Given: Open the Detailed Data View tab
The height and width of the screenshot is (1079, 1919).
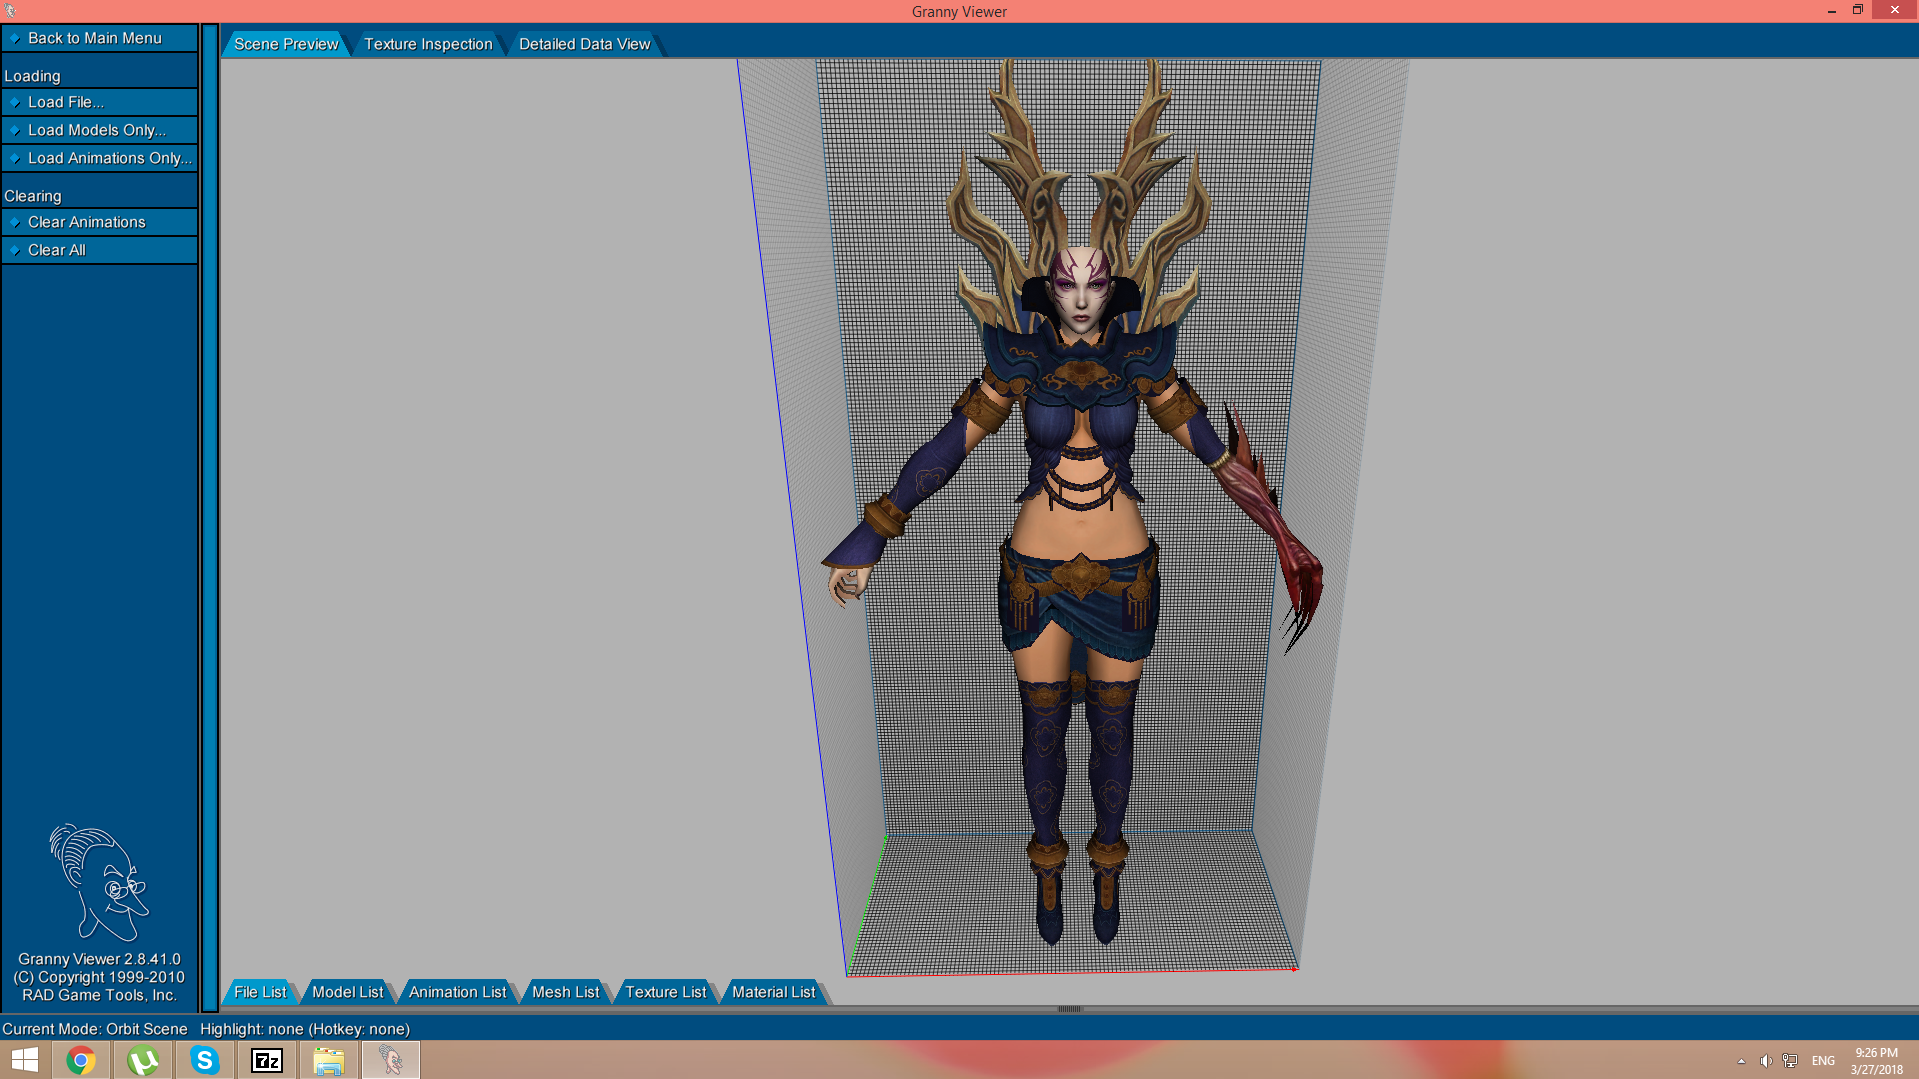Looking at the screenshot, I should tap(584, 44).
